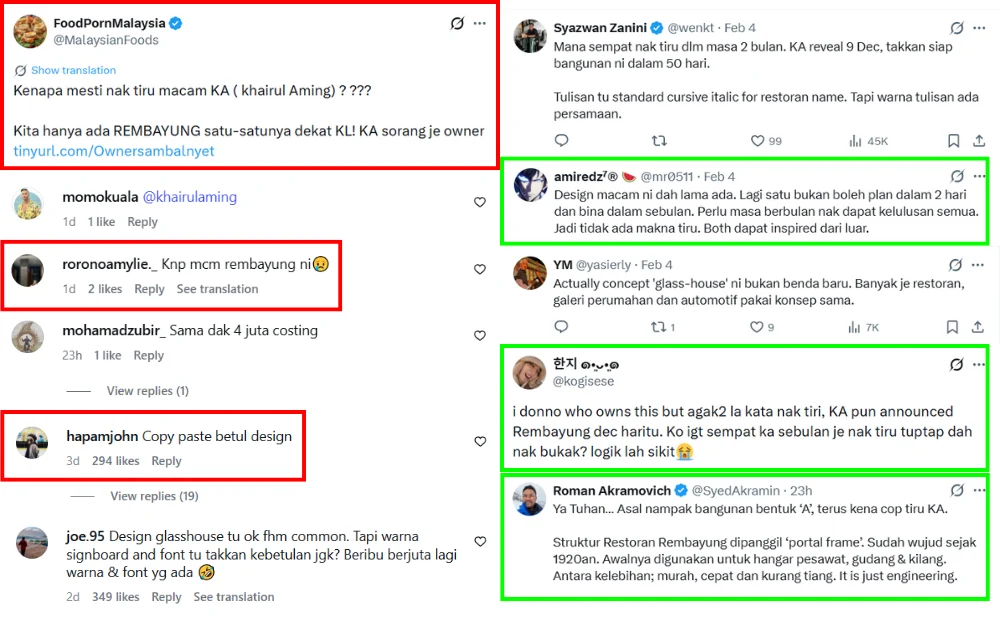This screenshot has width=1000, height=623.
Task: Click Reply under joe.95's comment
Action: [x=167, y=597]
